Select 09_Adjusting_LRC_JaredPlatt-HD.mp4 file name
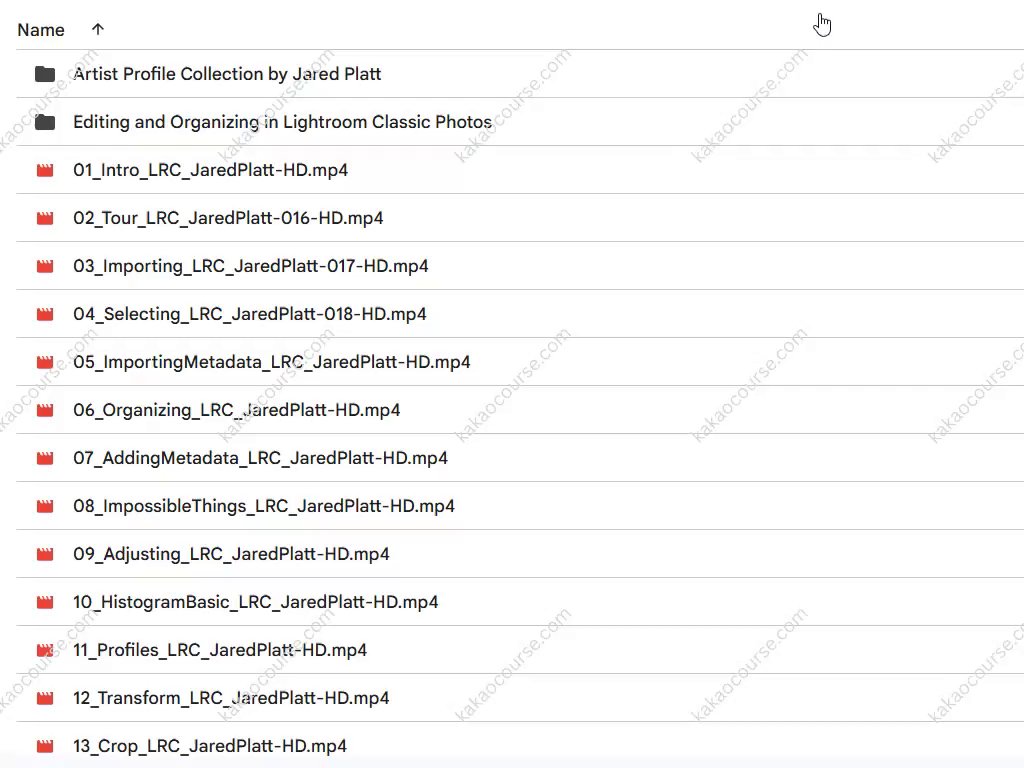 [x=231, y=554]
